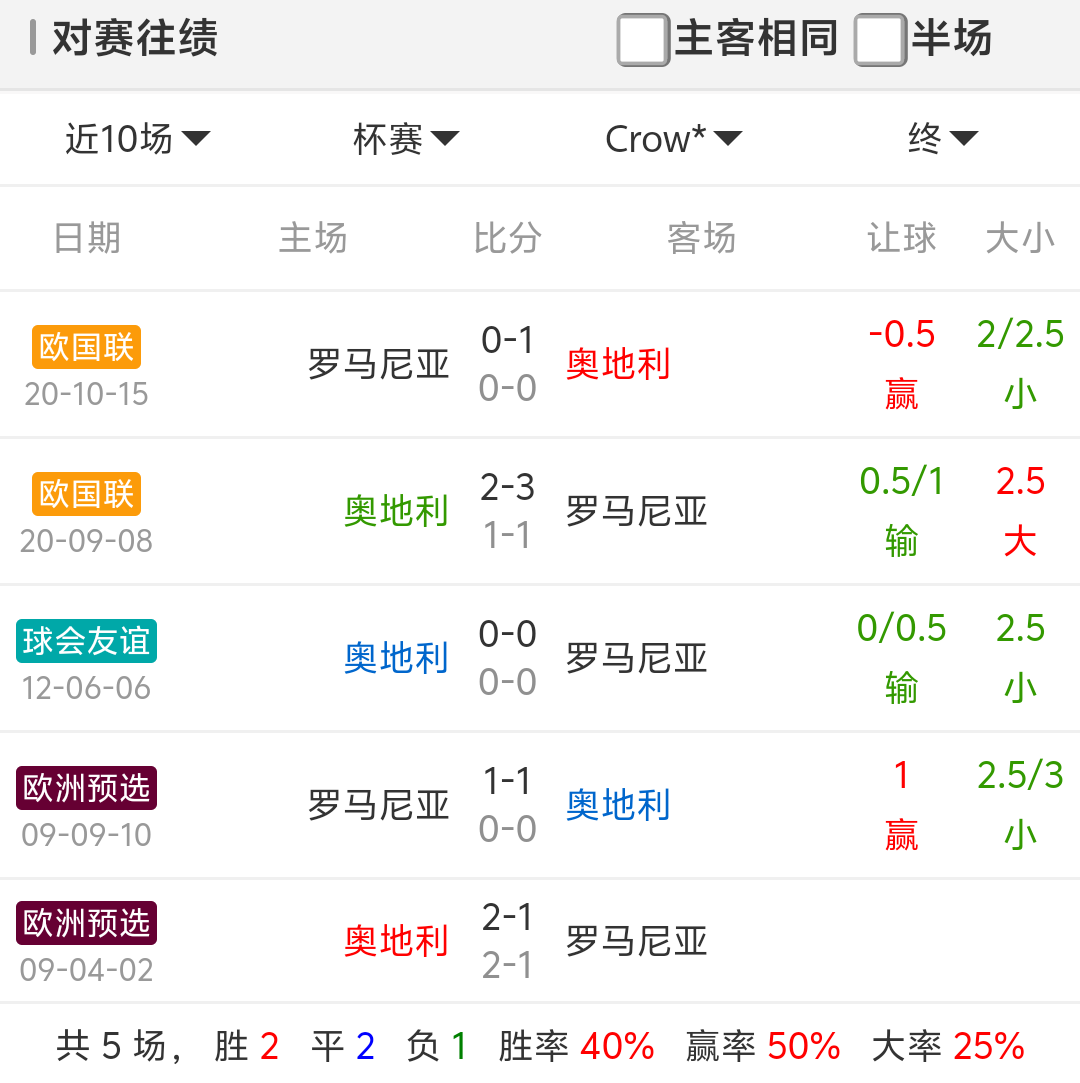The height and width of the screenshot is (1083, 1080).
Task: Select red 奥地利 away team in first row
Action: click(618, 364)
